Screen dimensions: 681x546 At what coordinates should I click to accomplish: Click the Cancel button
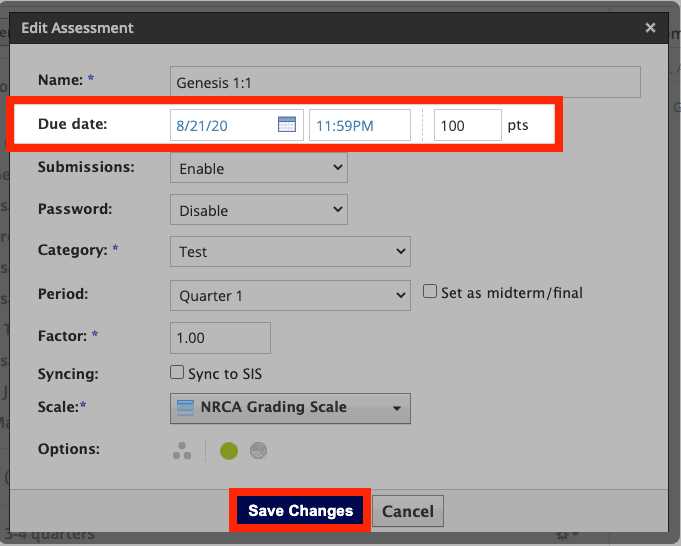click(x=408, y=511)
